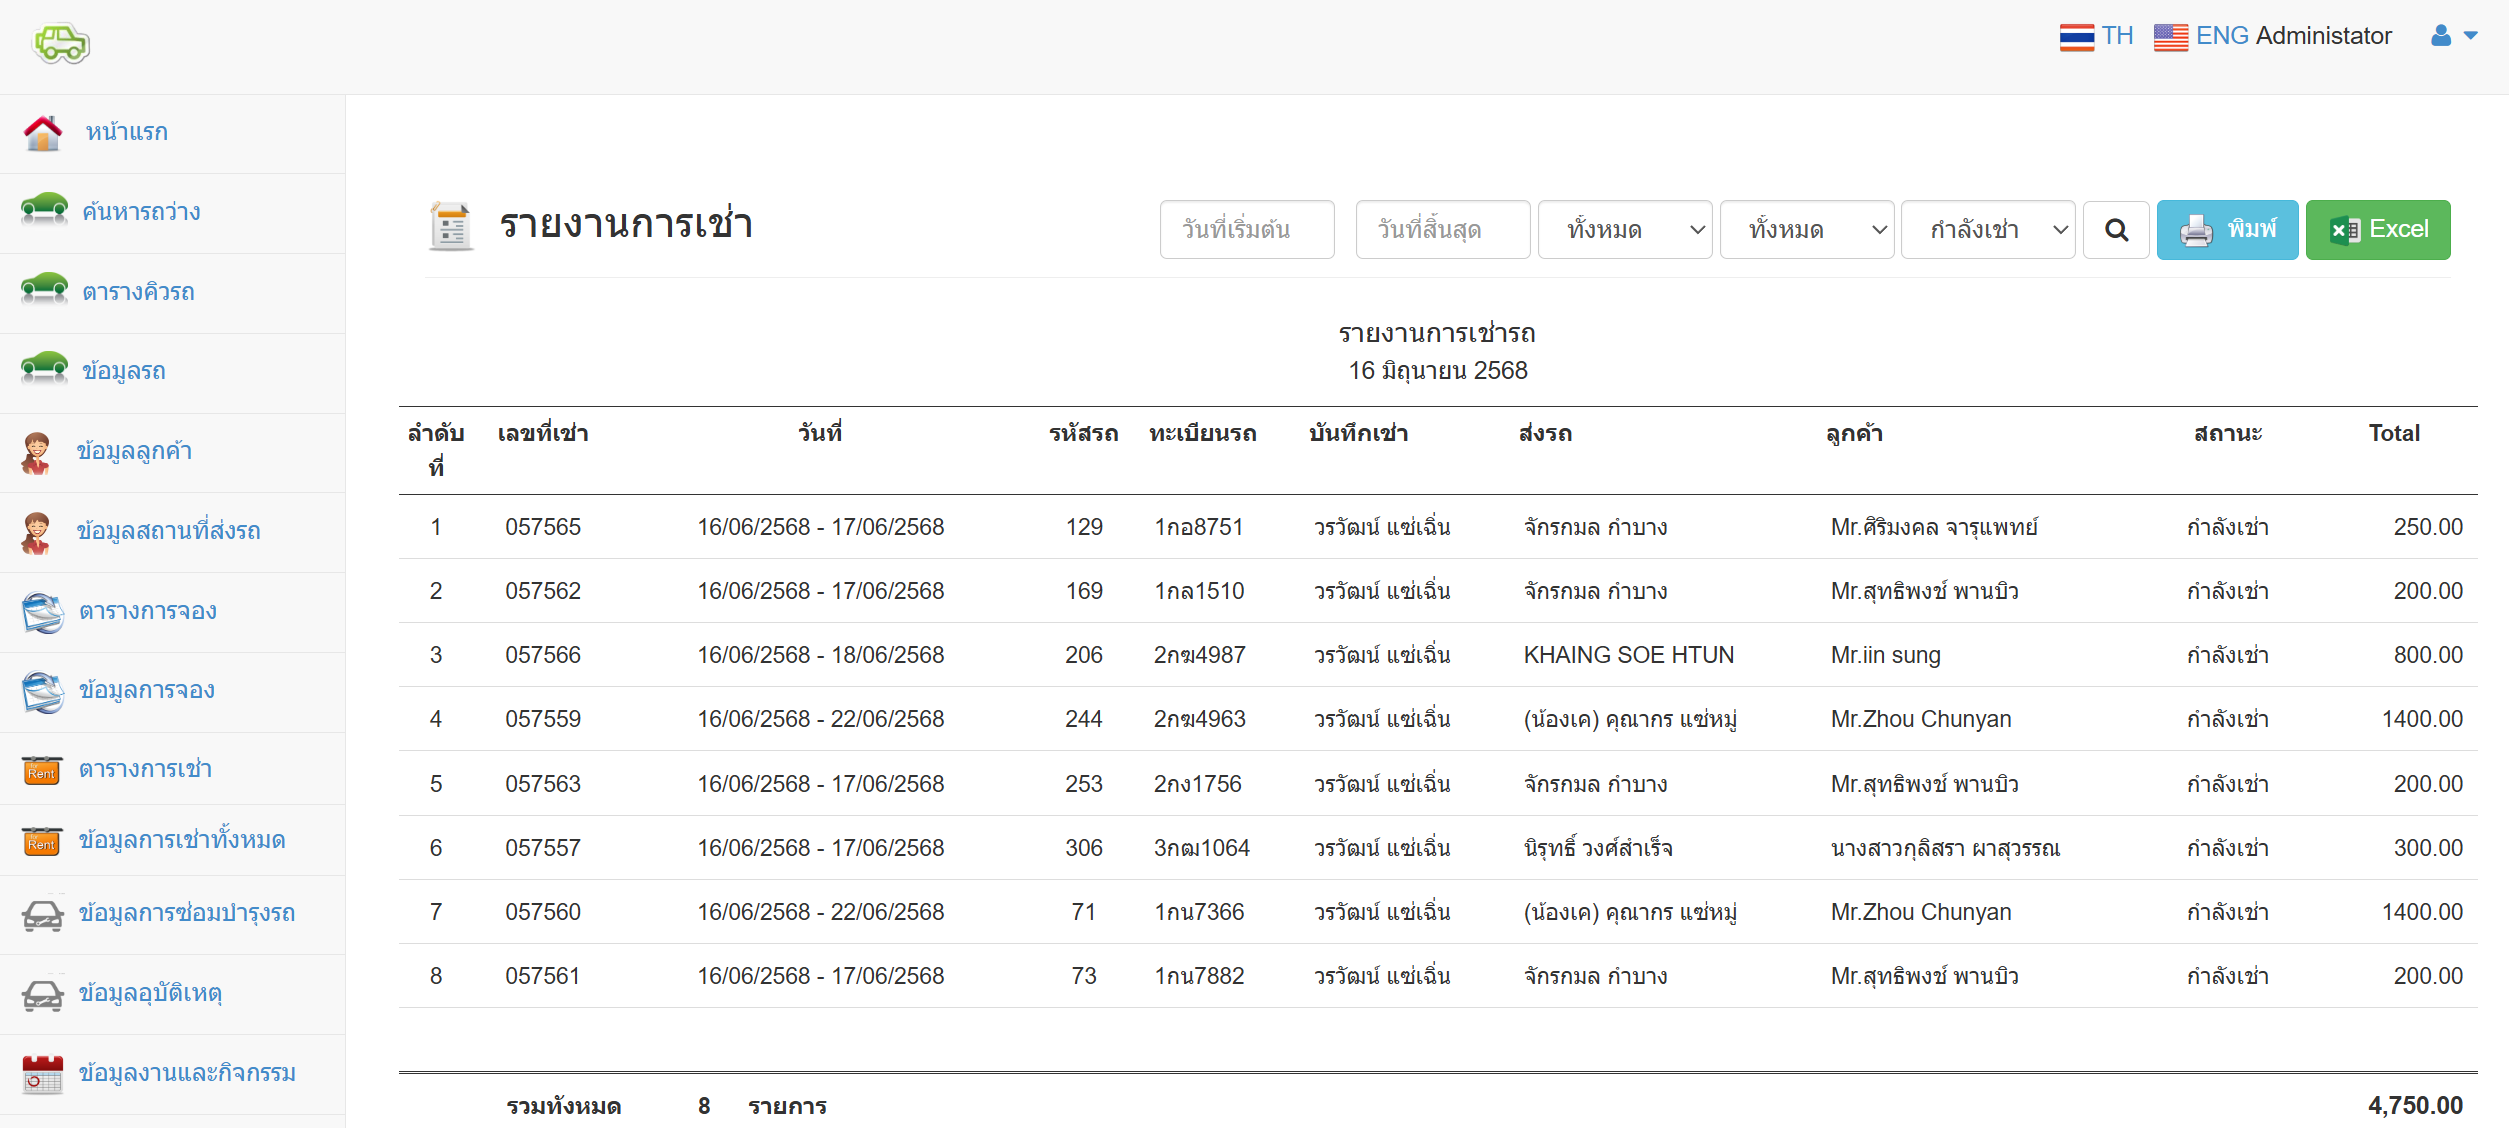
Task: Click the booking icon beside ข้อมูลการจอง
Action: 43,692
